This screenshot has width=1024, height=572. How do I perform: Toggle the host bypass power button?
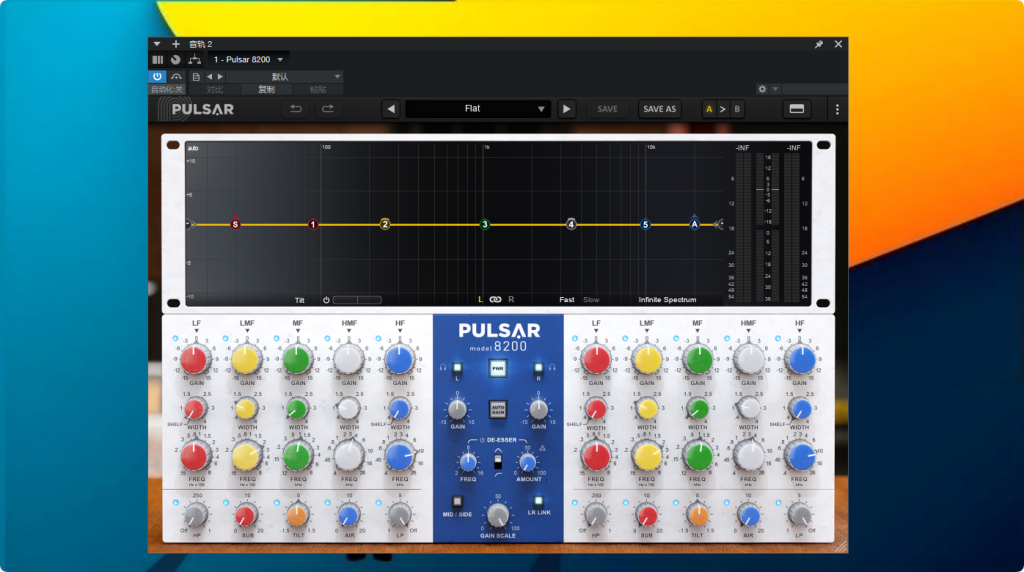(157, 76)
